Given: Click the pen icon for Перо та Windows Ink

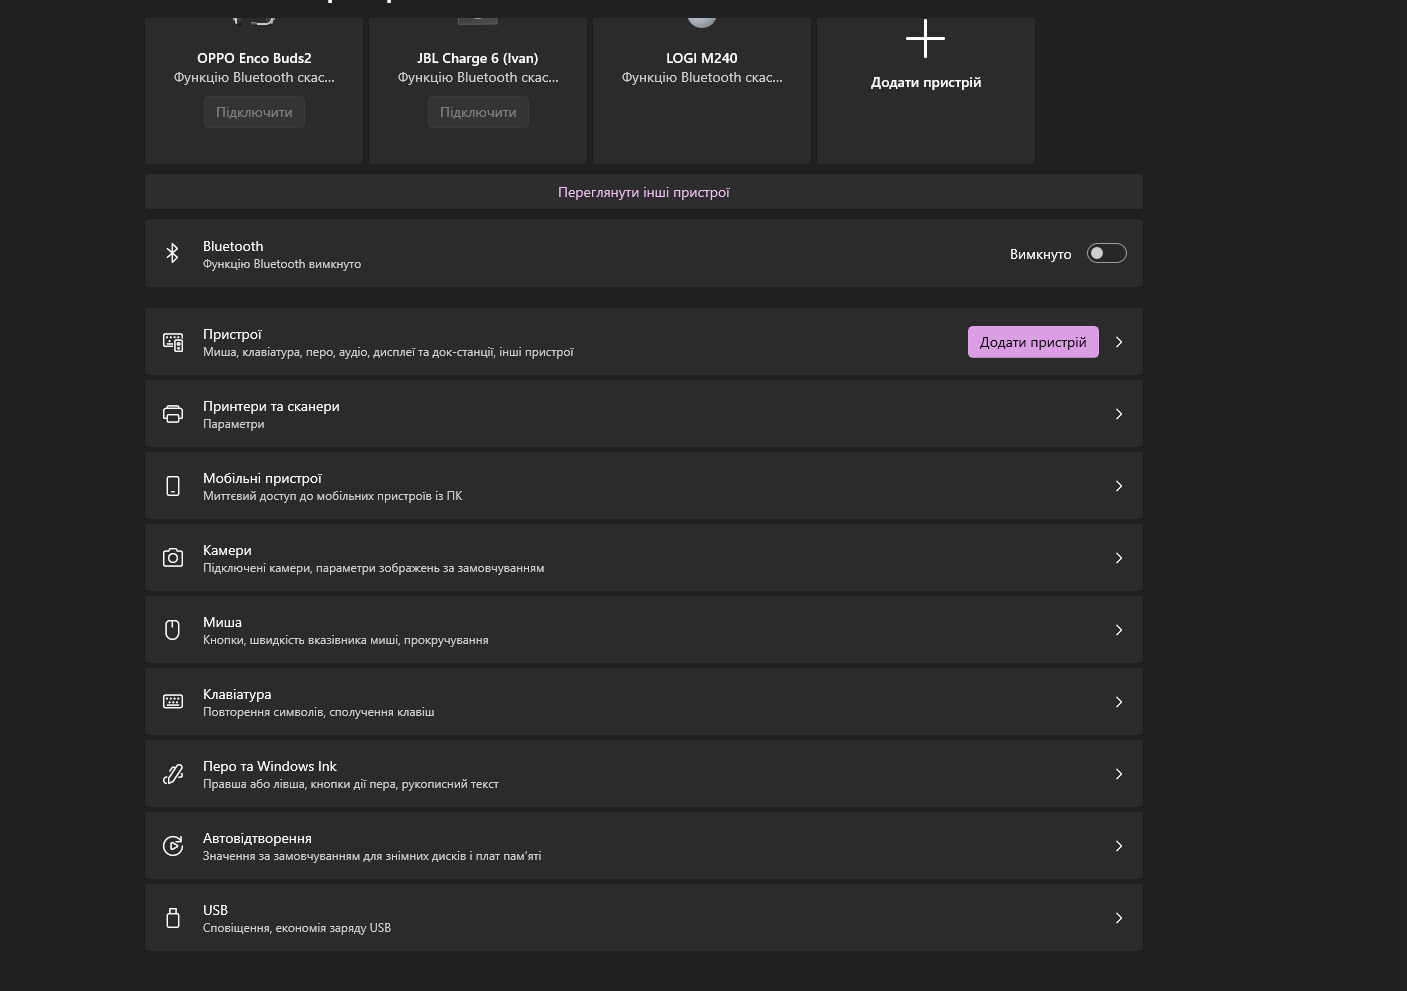Looking at the screenshot, I should click(173, 774).
